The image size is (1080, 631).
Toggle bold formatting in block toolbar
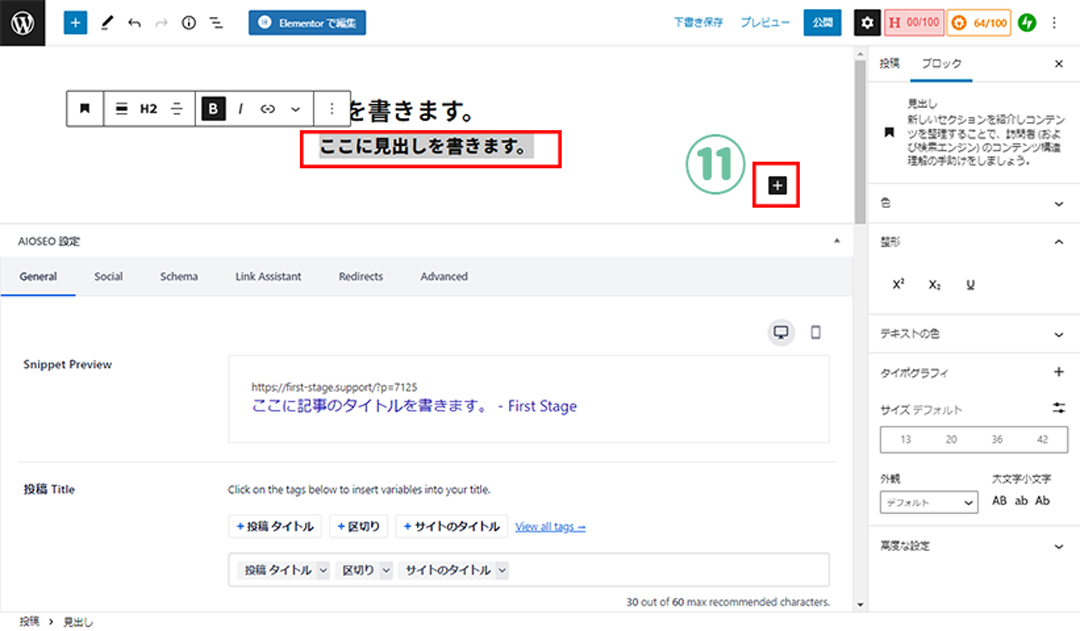pyautogui.click(x=213, y=109)
